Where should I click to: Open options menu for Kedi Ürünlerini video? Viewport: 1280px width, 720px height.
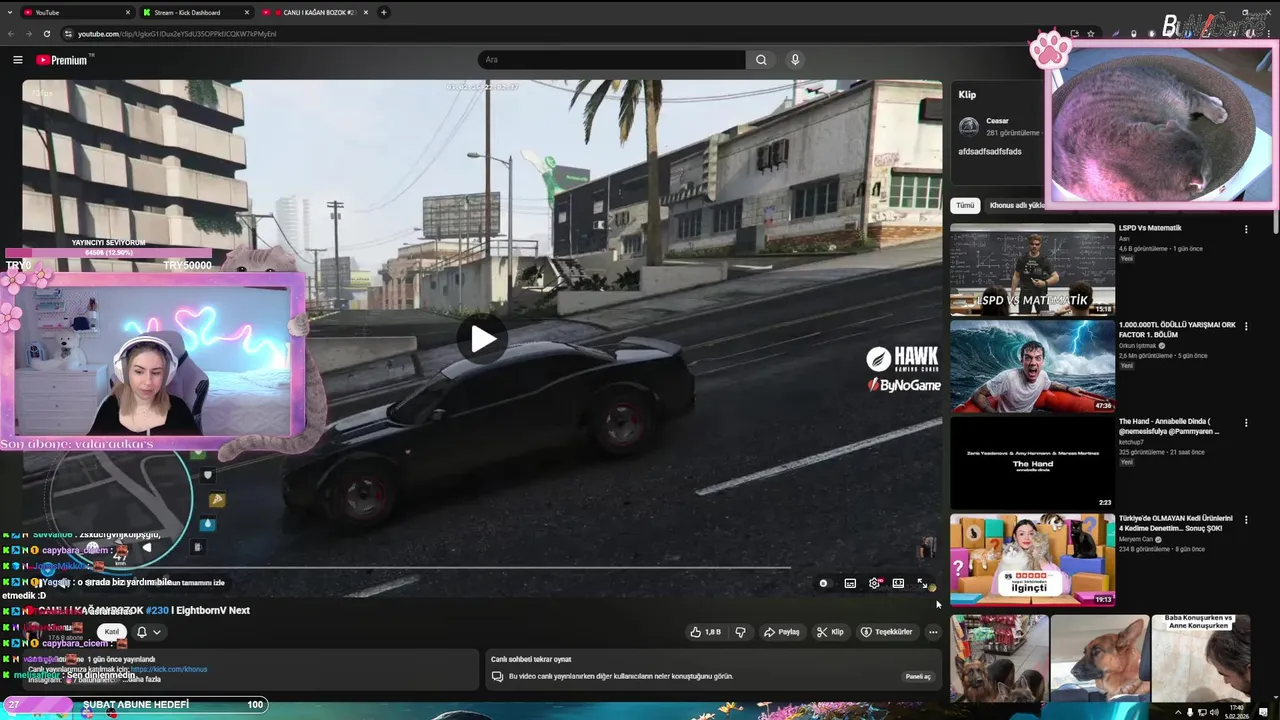click(x=1246, y=520)
